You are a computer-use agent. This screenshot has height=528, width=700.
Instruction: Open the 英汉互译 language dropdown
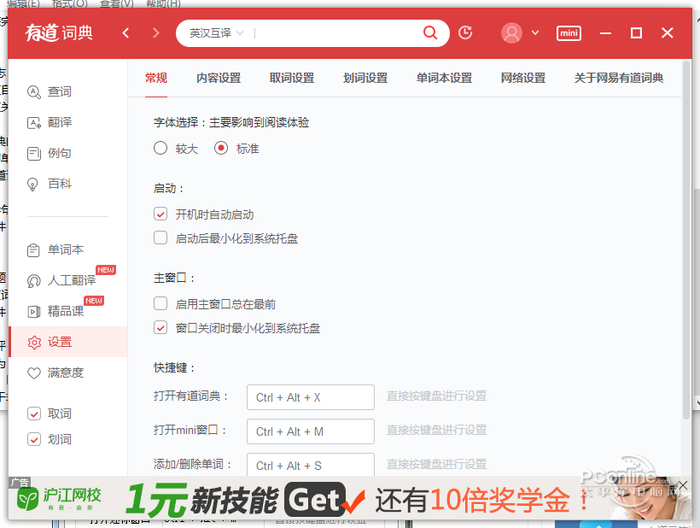(x=217, y=33)
